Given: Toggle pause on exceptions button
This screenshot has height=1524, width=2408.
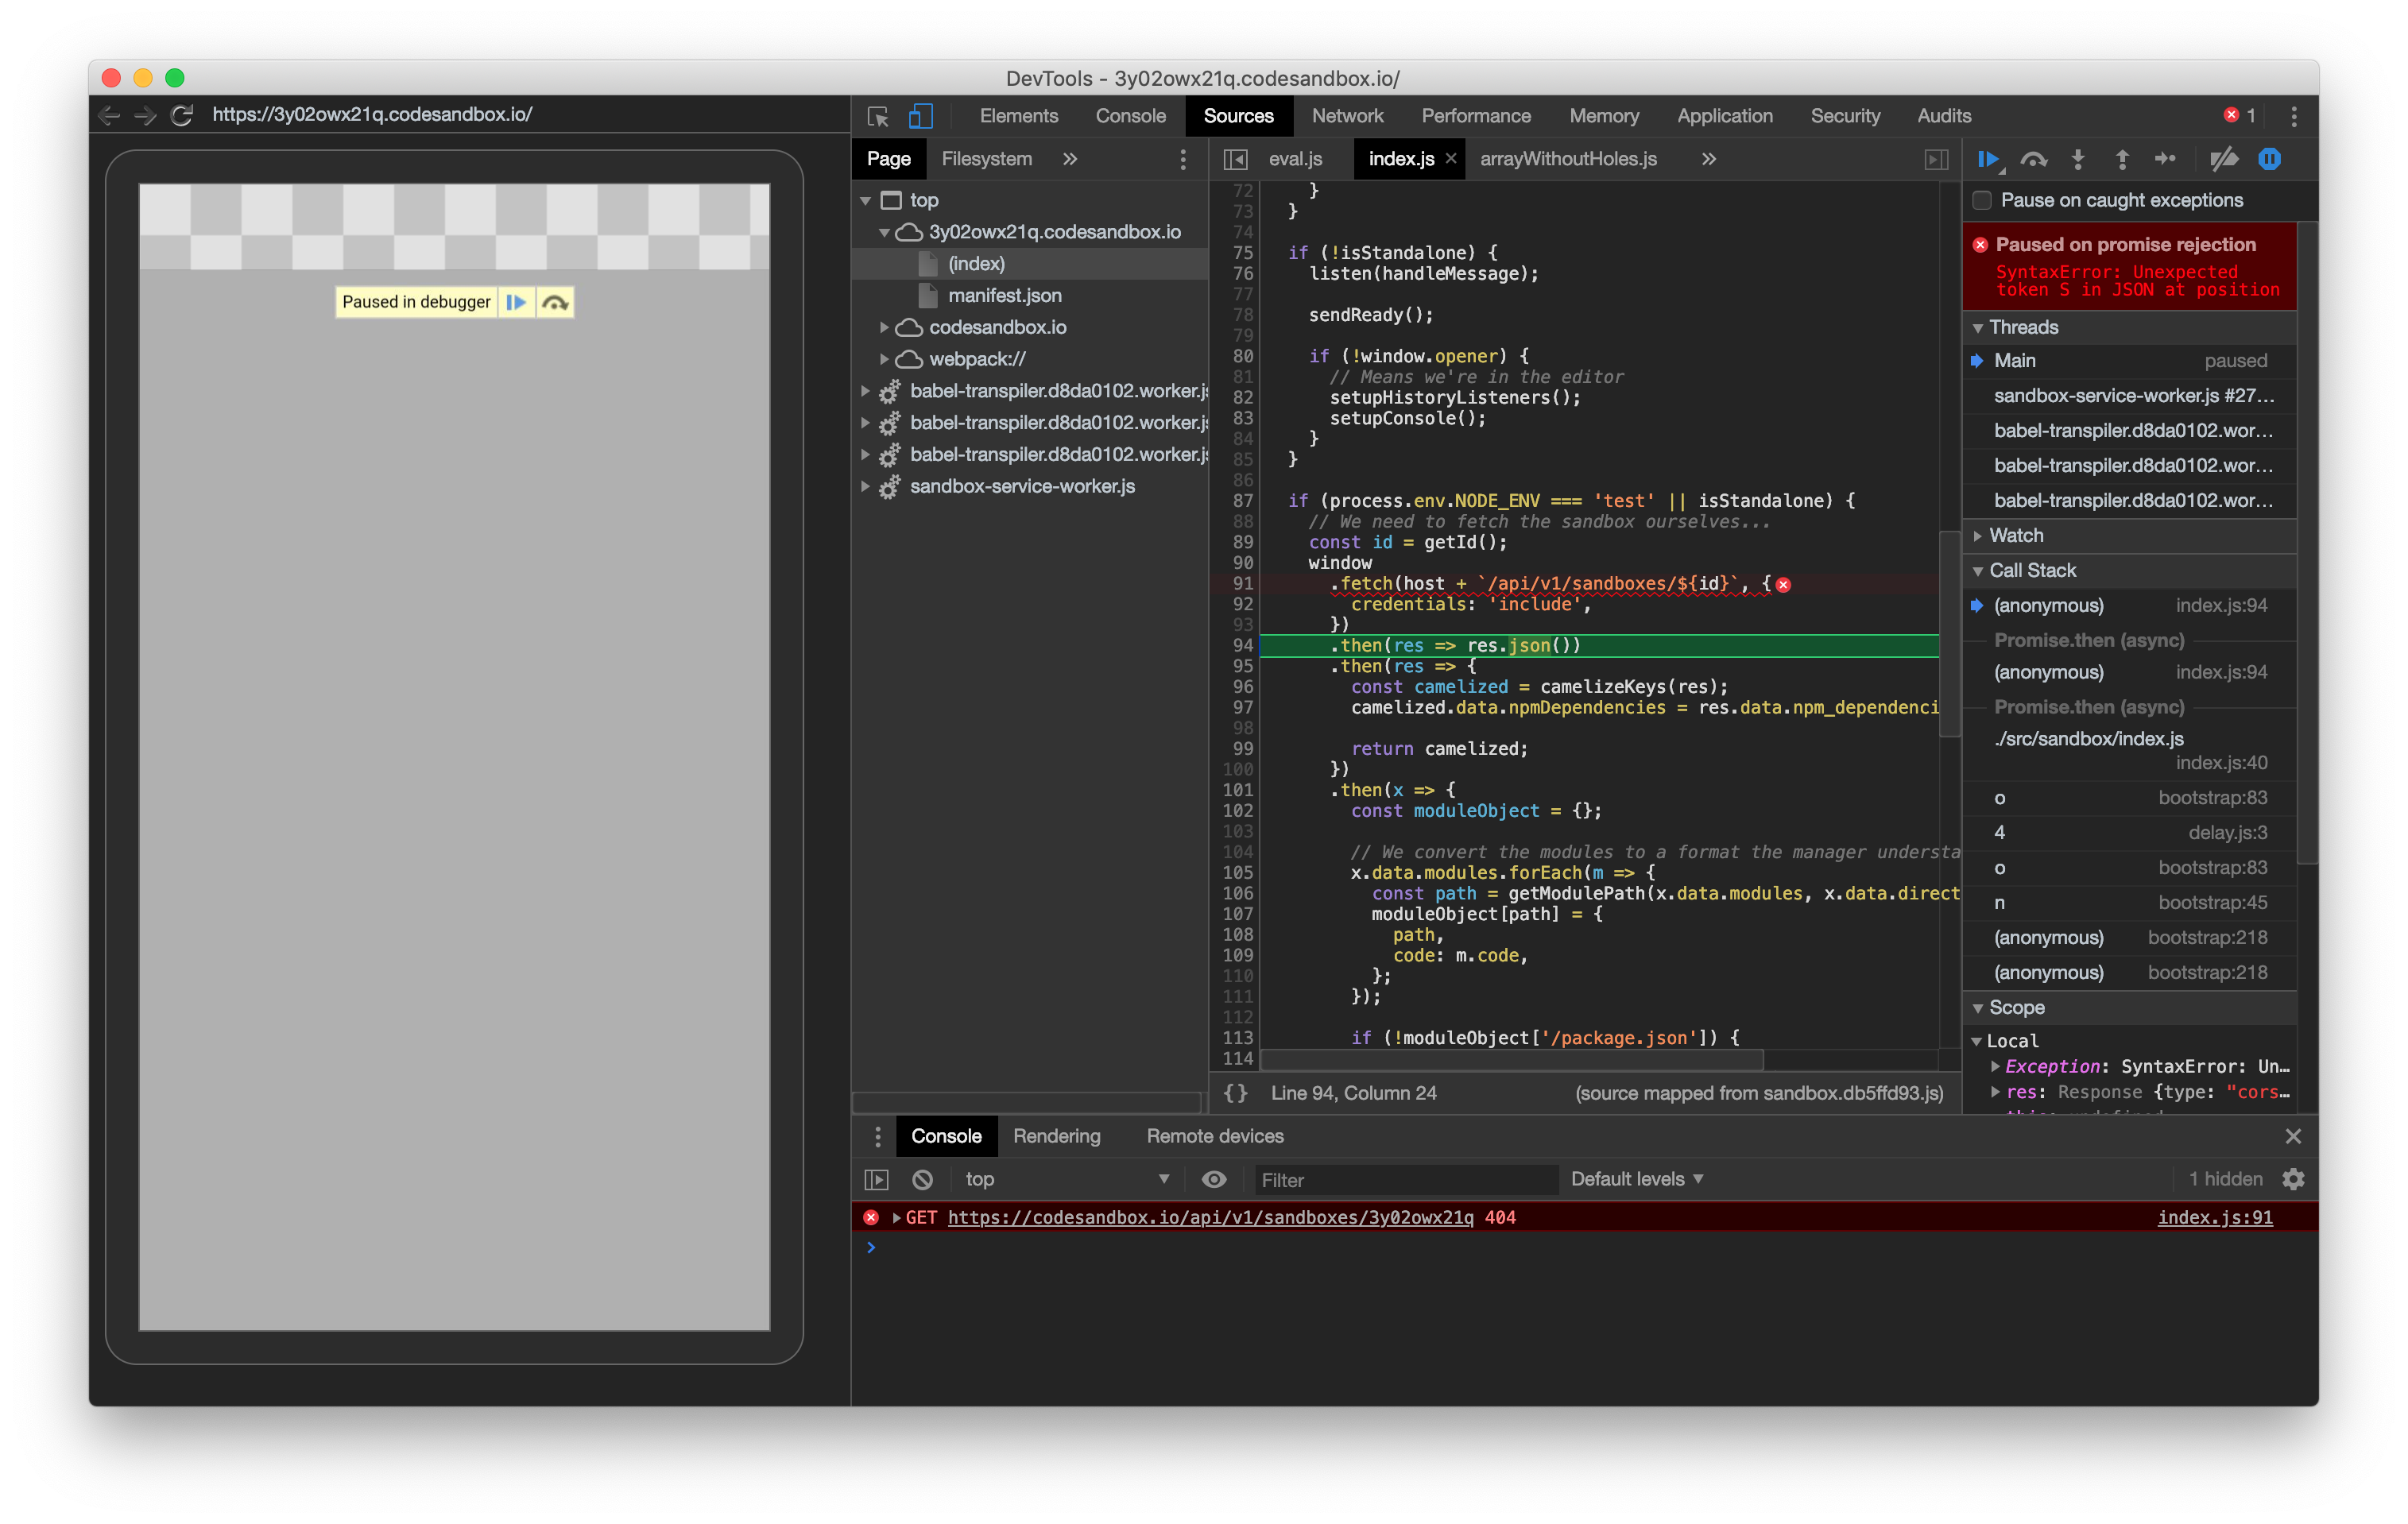Looking at the screenshot, I should pyautogui.click(x=2271, y=159).
